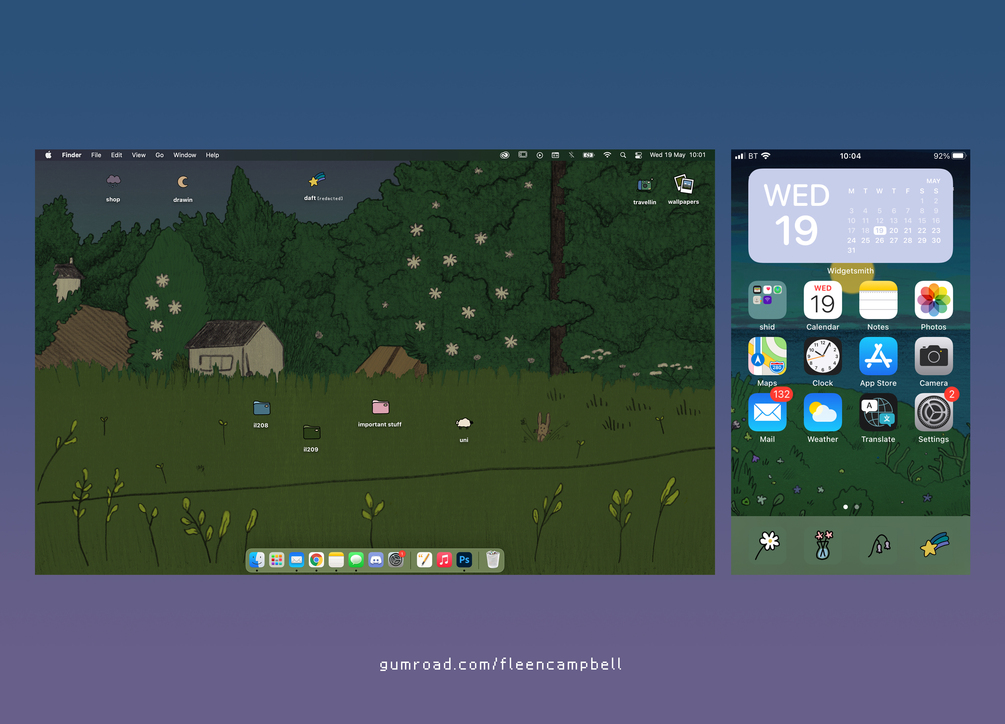1005x724 pixels.
Task: Open Discord from the dock
Action: pyautogui.click(x=376, y=559)
